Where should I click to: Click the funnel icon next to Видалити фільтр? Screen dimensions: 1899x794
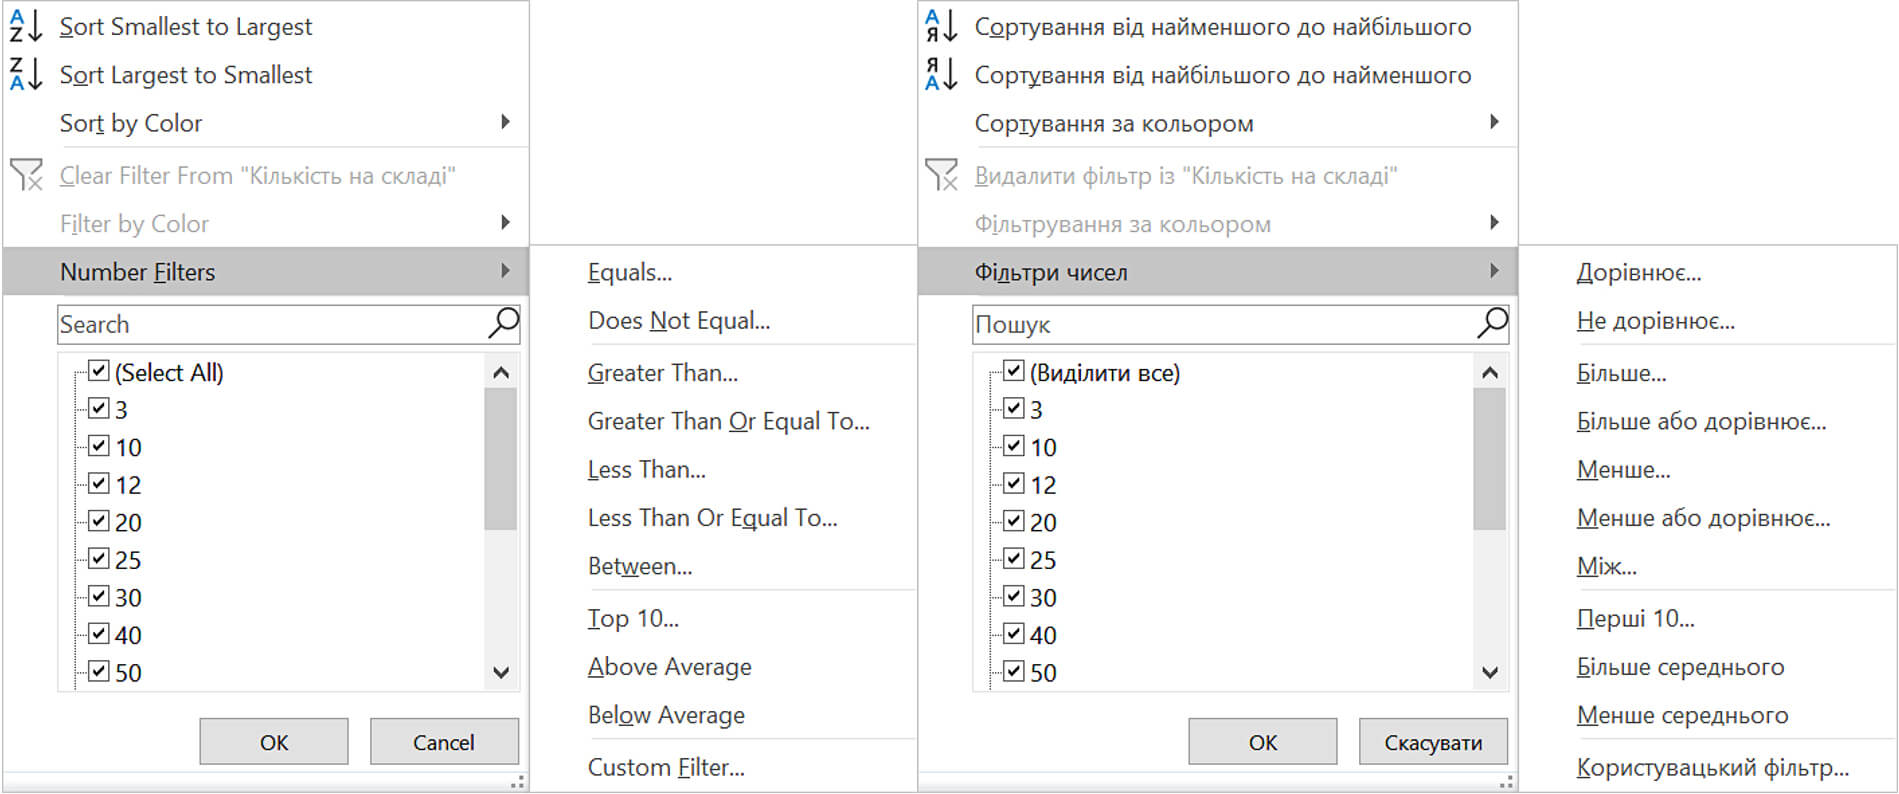[941, 175]
